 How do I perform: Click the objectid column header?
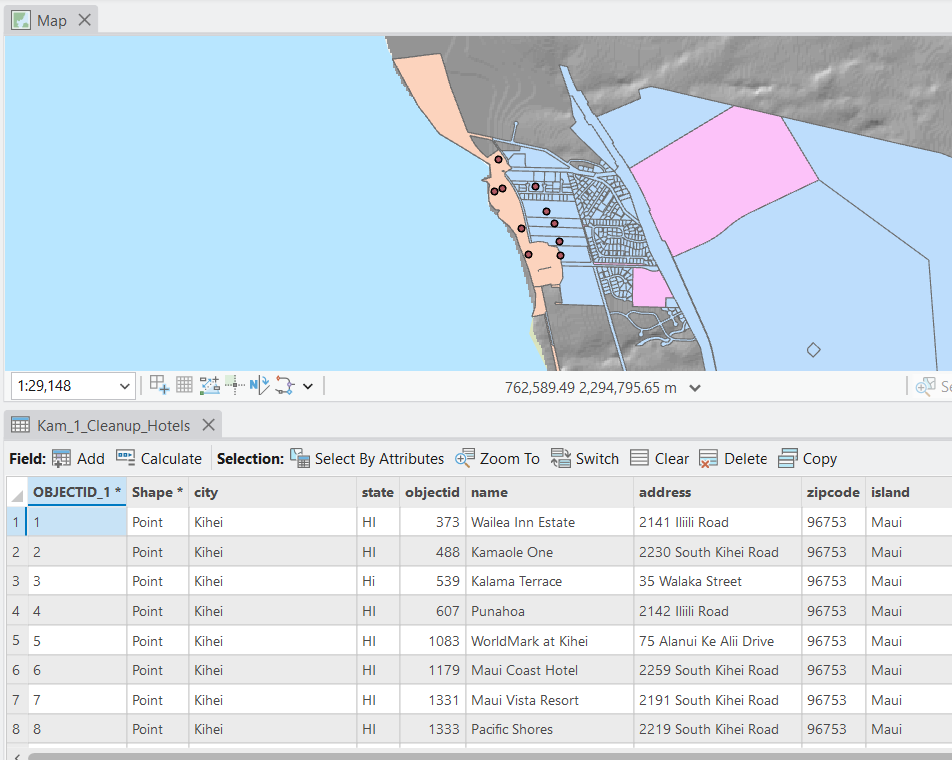click(432, 492)
